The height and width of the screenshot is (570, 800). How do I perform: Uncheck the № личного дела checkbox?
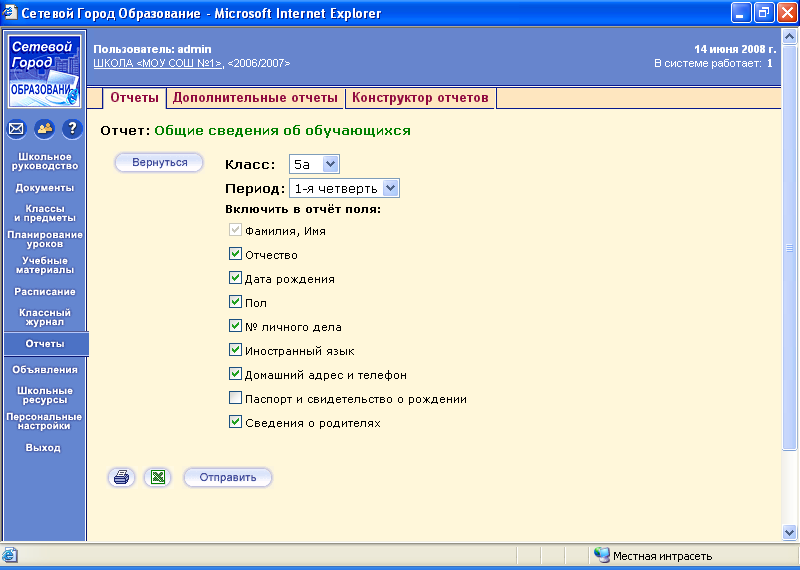[x=235, y=326]
